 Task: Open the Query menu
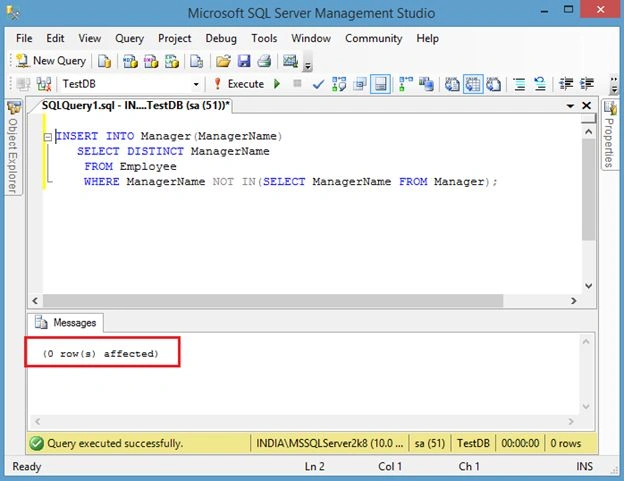coord(129,38)
